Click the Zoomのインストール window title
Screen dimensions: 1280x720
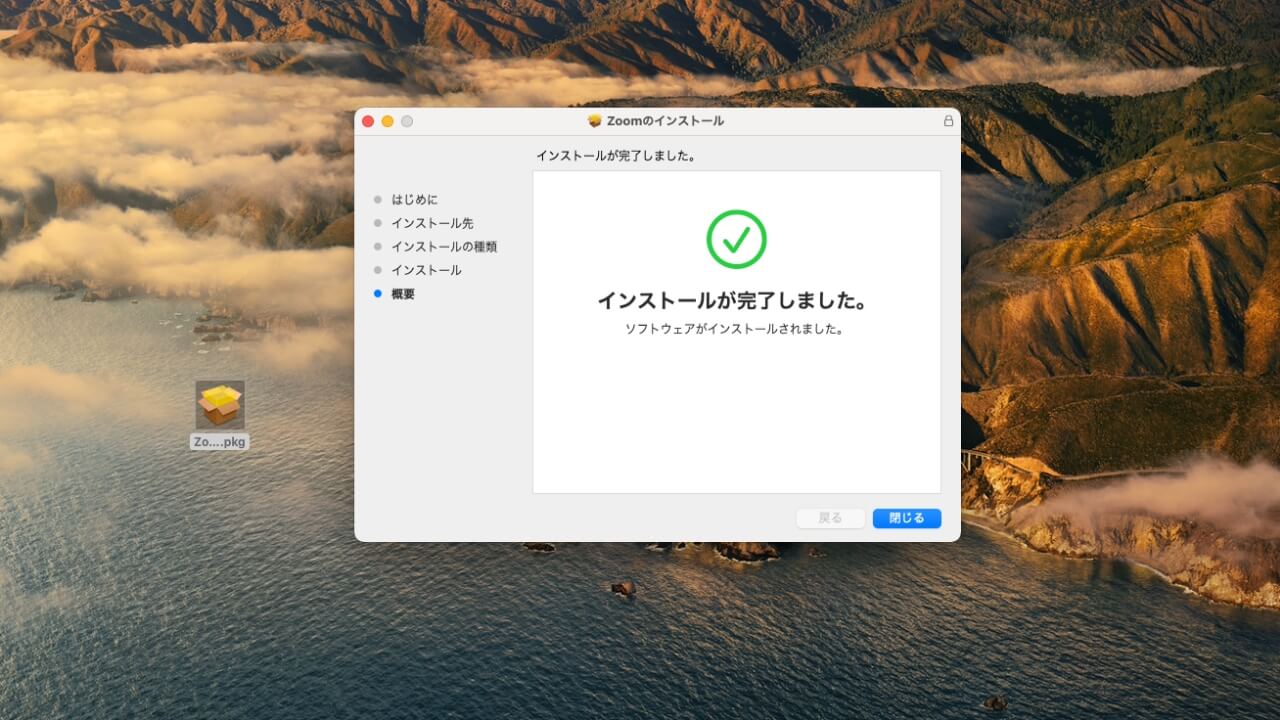665,121
